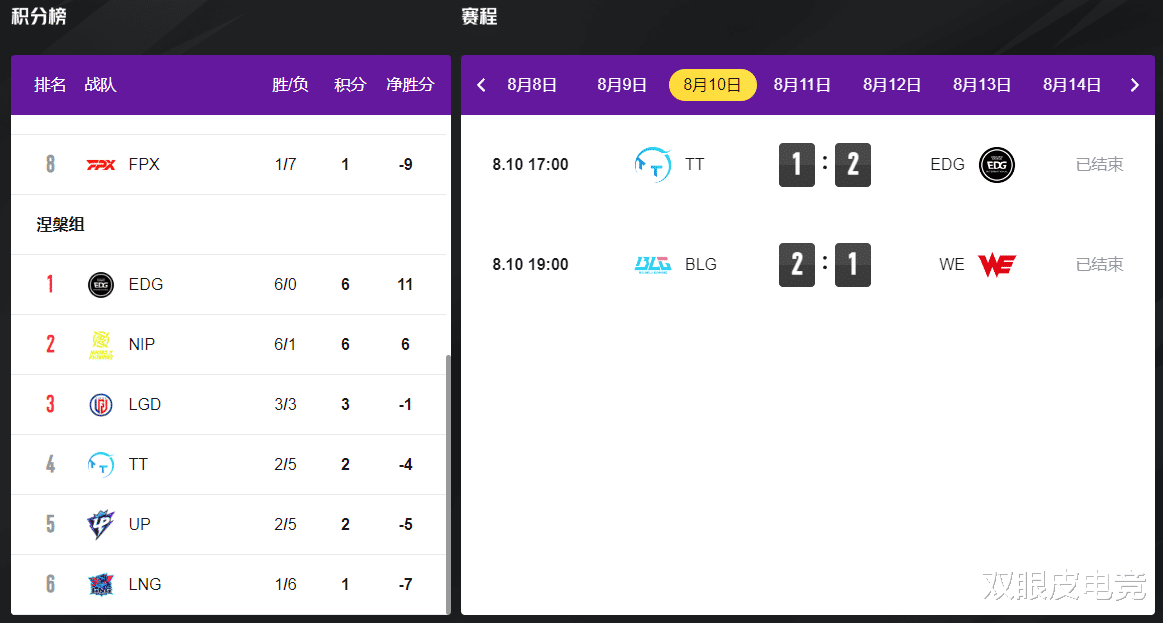
Task: Show later dates with right arrow
Action: (1135, 85)
